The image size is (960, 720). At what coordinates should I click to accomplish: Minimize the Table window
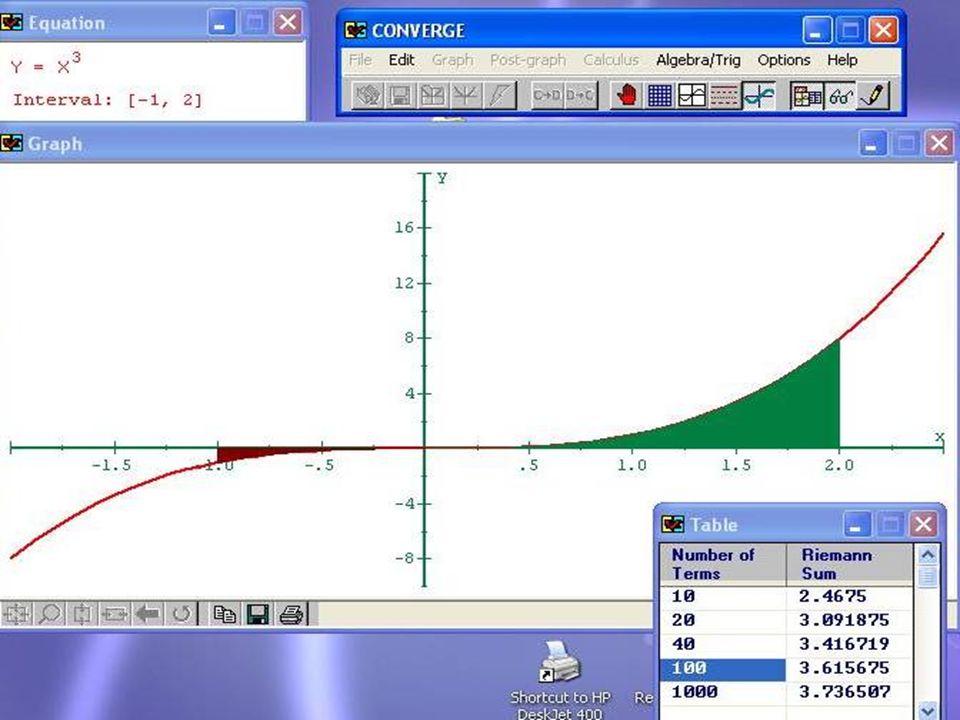[x=857, y=525]
